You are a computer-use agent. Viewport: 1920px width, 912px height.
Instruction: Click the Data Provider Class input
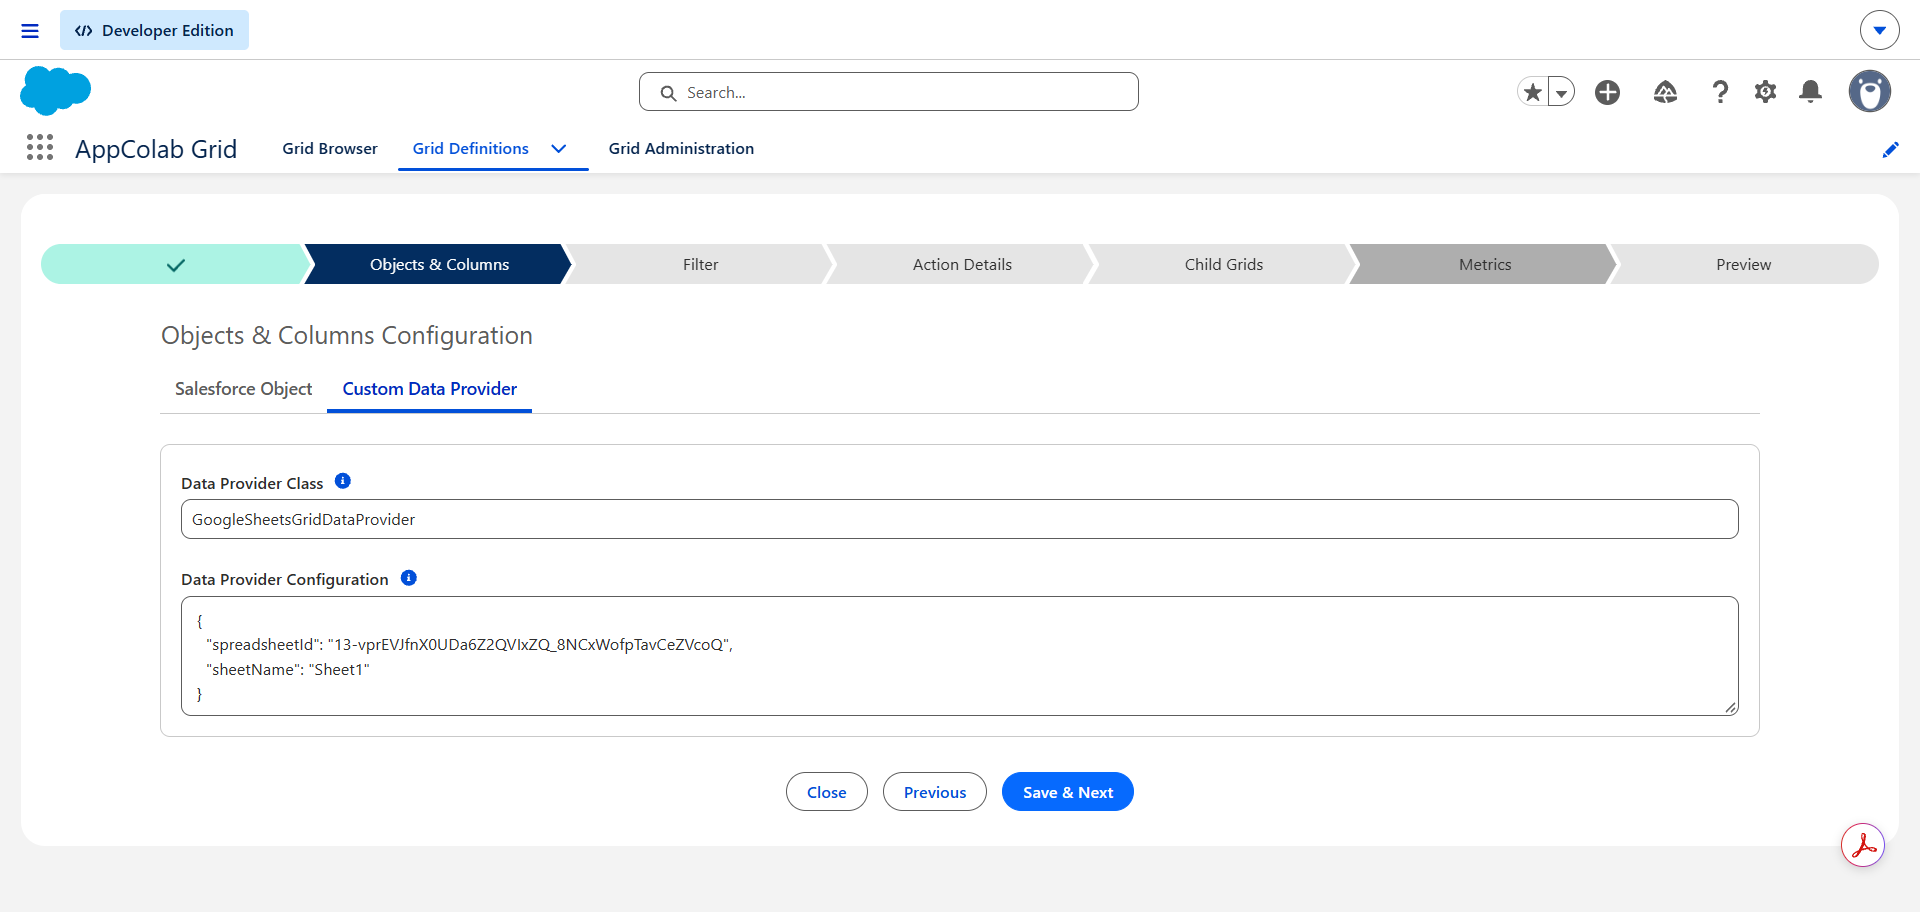959,519
